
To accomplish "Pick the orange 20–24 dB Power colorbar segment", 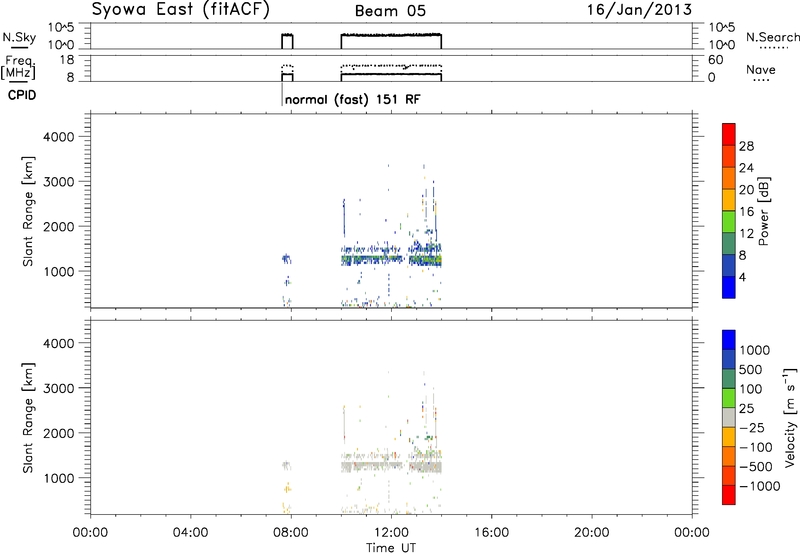I will [729, 178].
